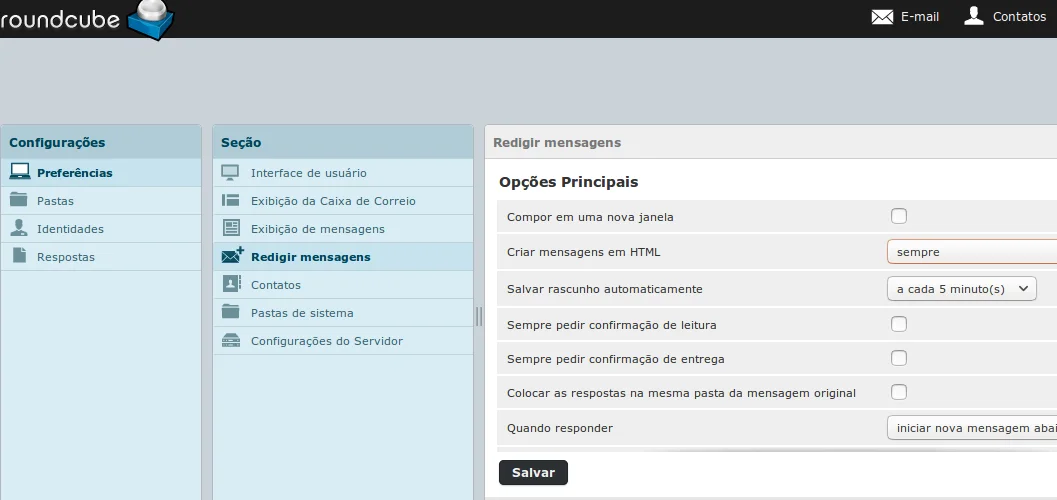Click the Pastas folder icon

[x=19, y=200]
